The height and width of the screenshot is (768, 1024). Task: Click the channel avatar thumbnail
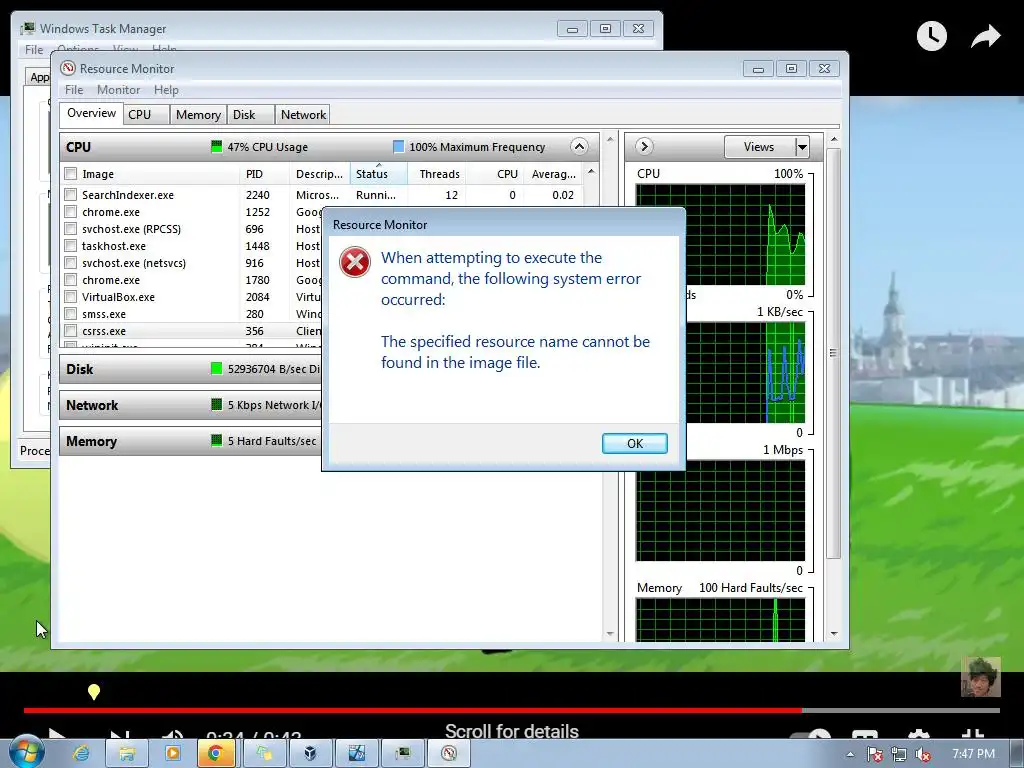pyautogui.click(x=980, y=677)
